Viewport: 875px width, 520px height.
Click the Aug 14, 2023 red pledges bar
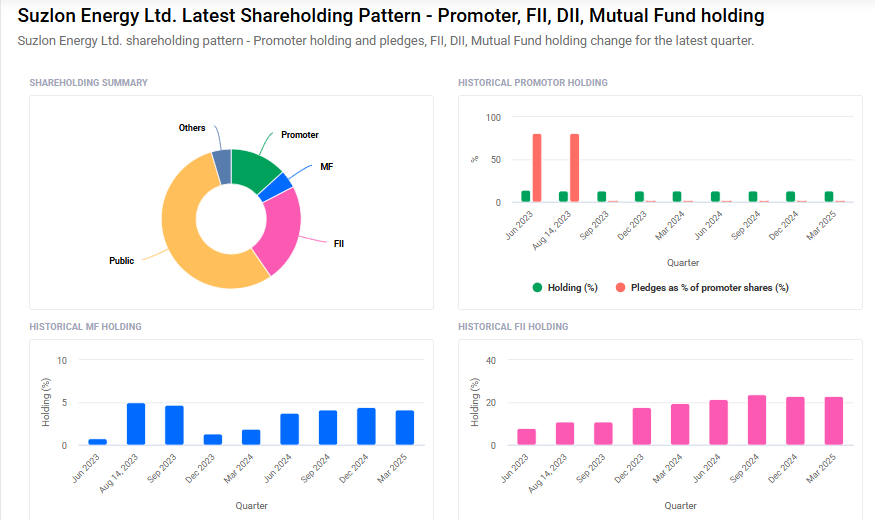point(574,167)
